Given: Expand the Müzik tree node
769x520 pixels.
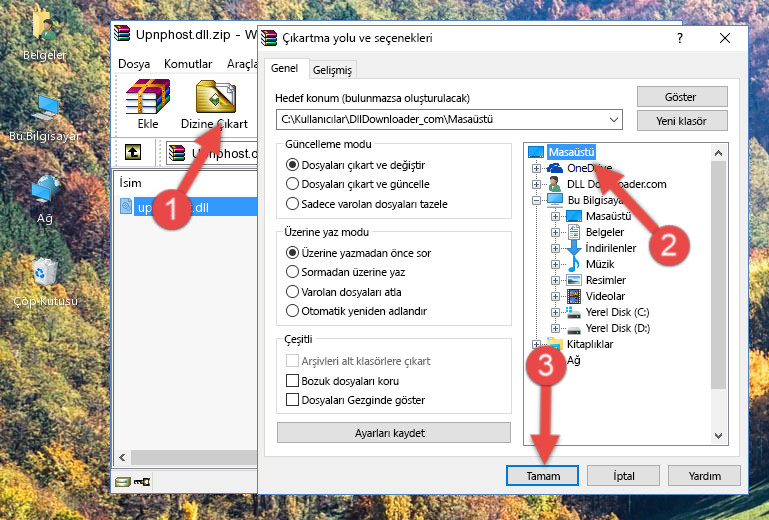Looking at the screenshot, I should point(555,264).
